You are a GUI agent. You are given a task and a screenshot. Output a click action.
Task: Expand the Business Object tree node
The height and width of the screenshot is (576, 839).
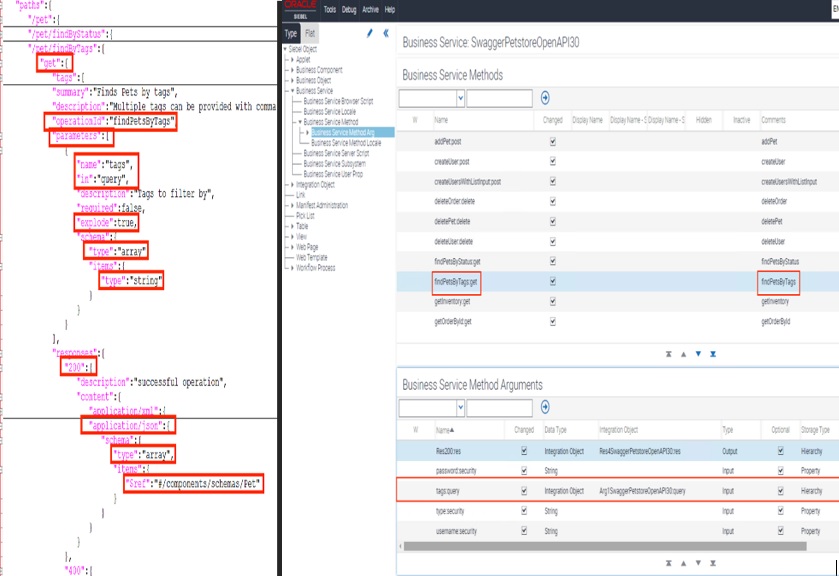292,80
